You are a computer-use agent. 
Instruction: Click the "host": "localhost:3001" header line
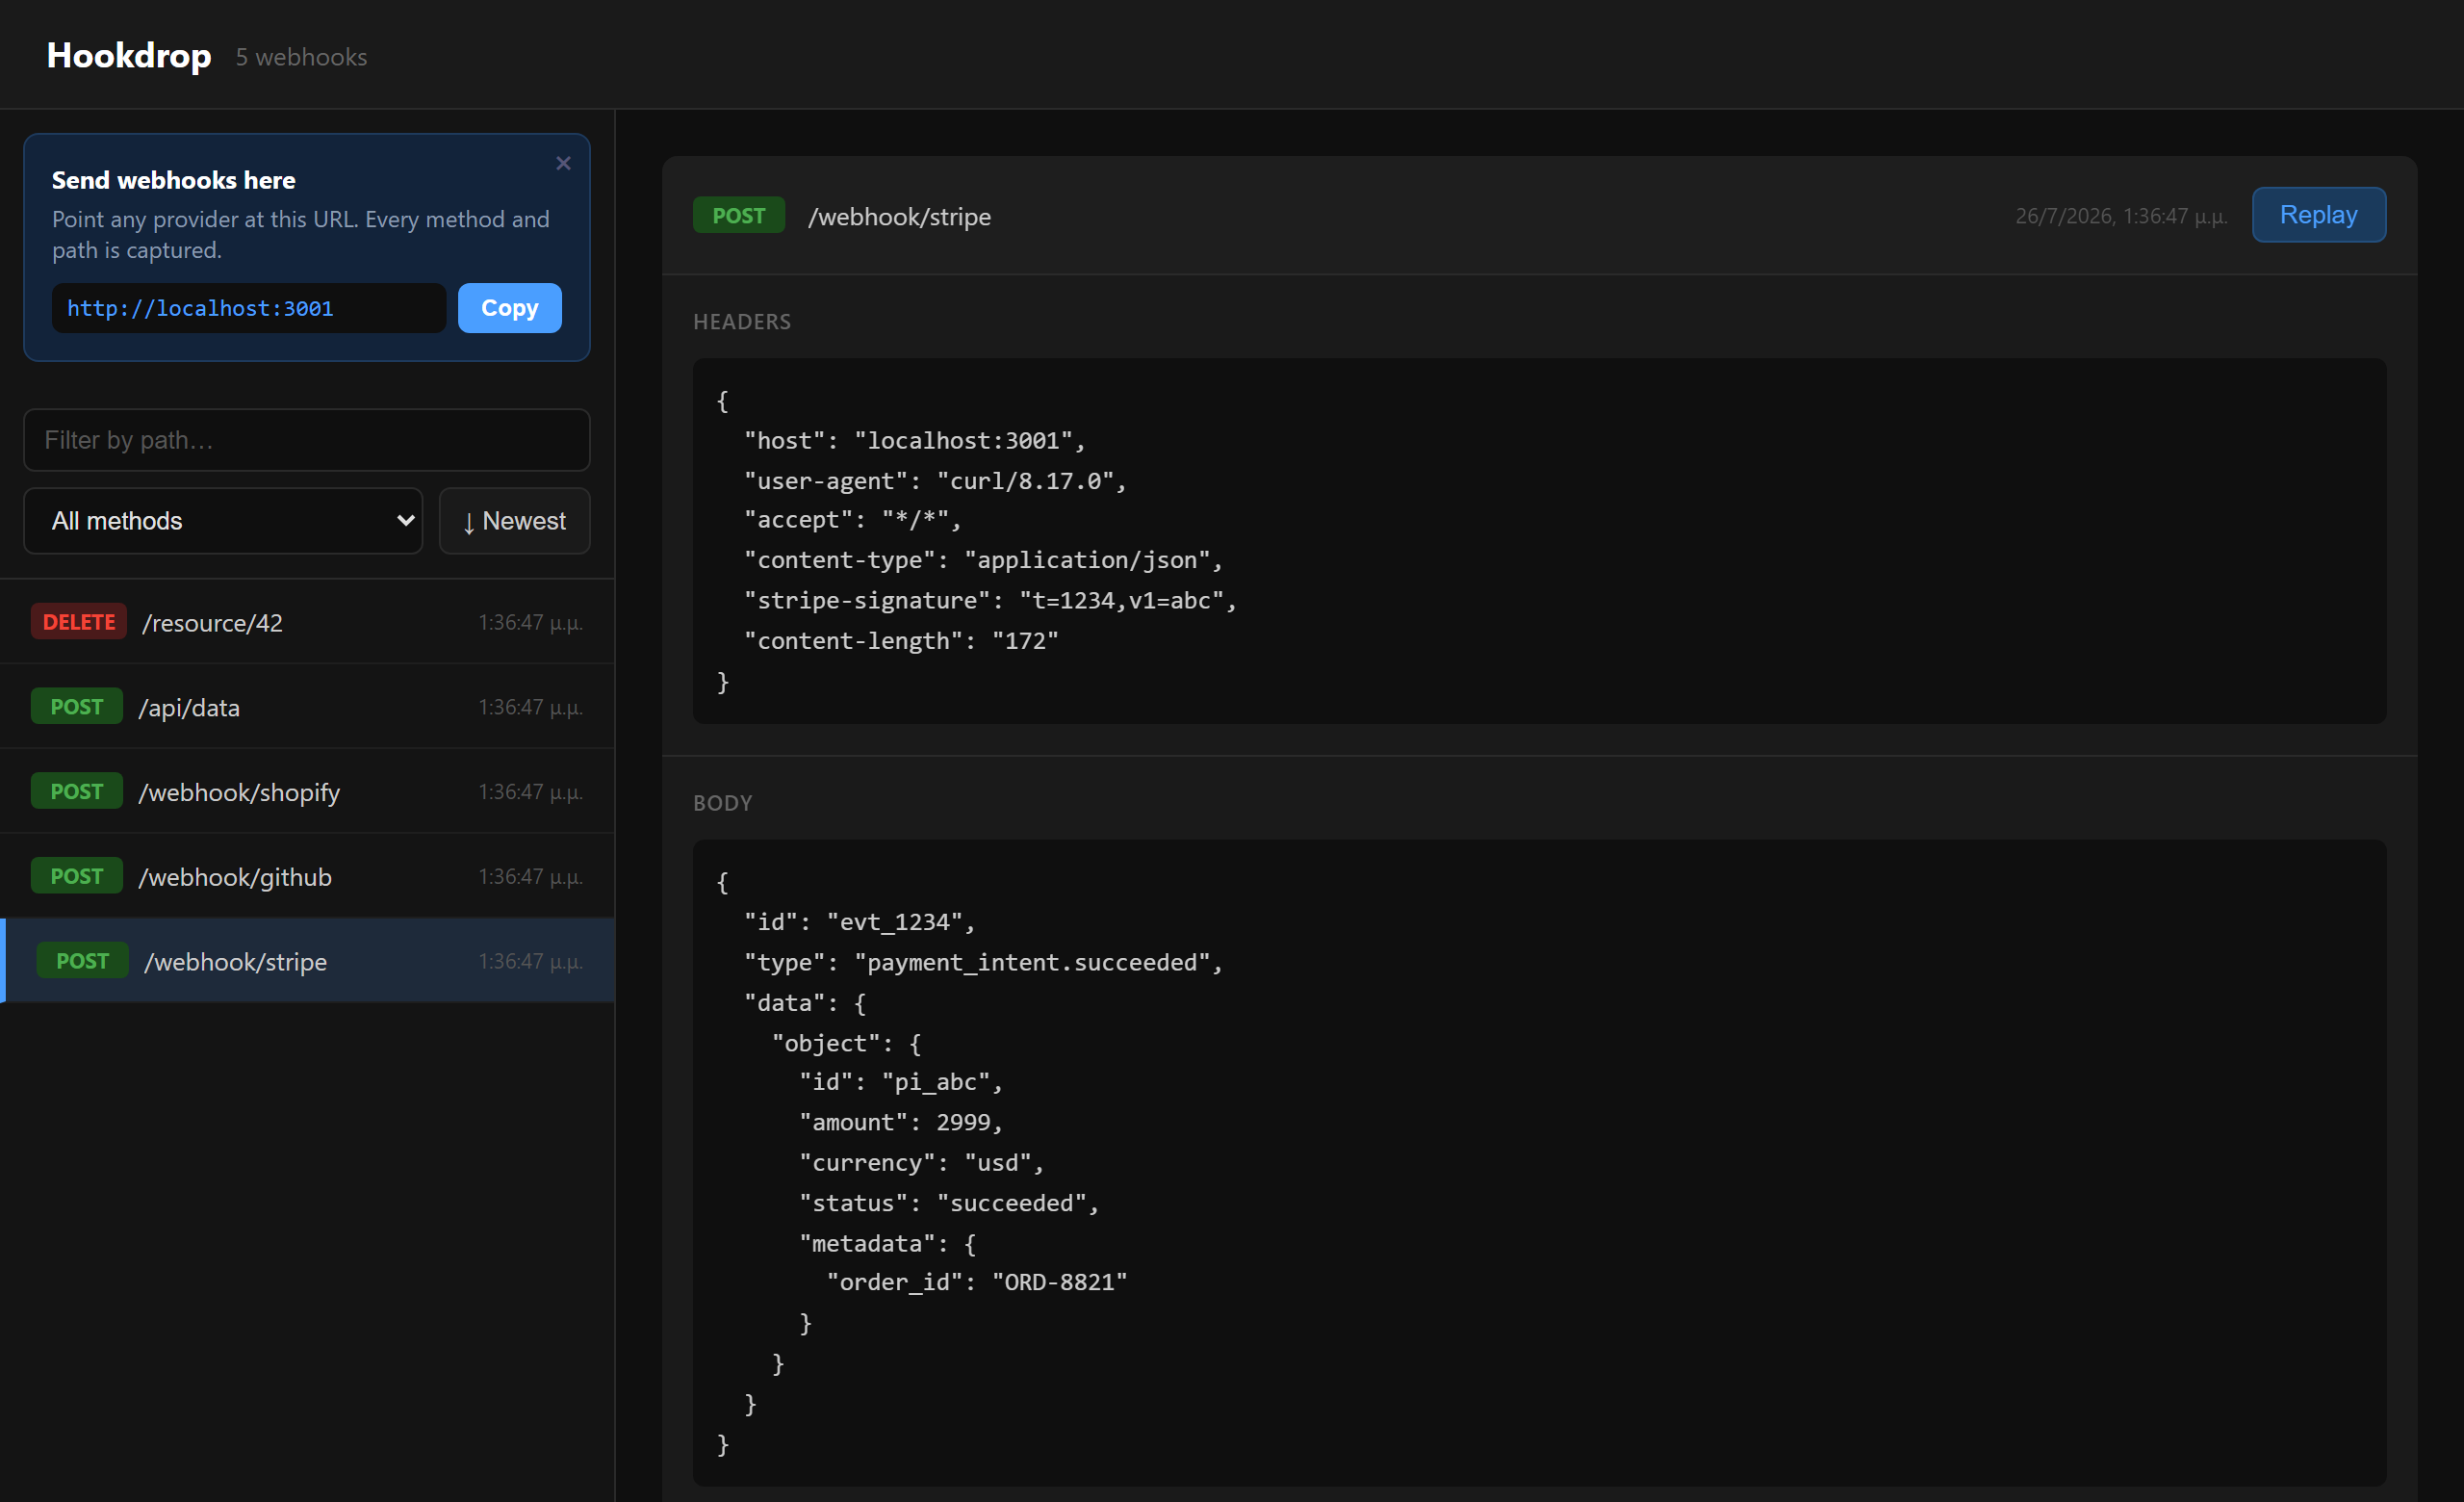pyautogui.click(x=914, y=441)
